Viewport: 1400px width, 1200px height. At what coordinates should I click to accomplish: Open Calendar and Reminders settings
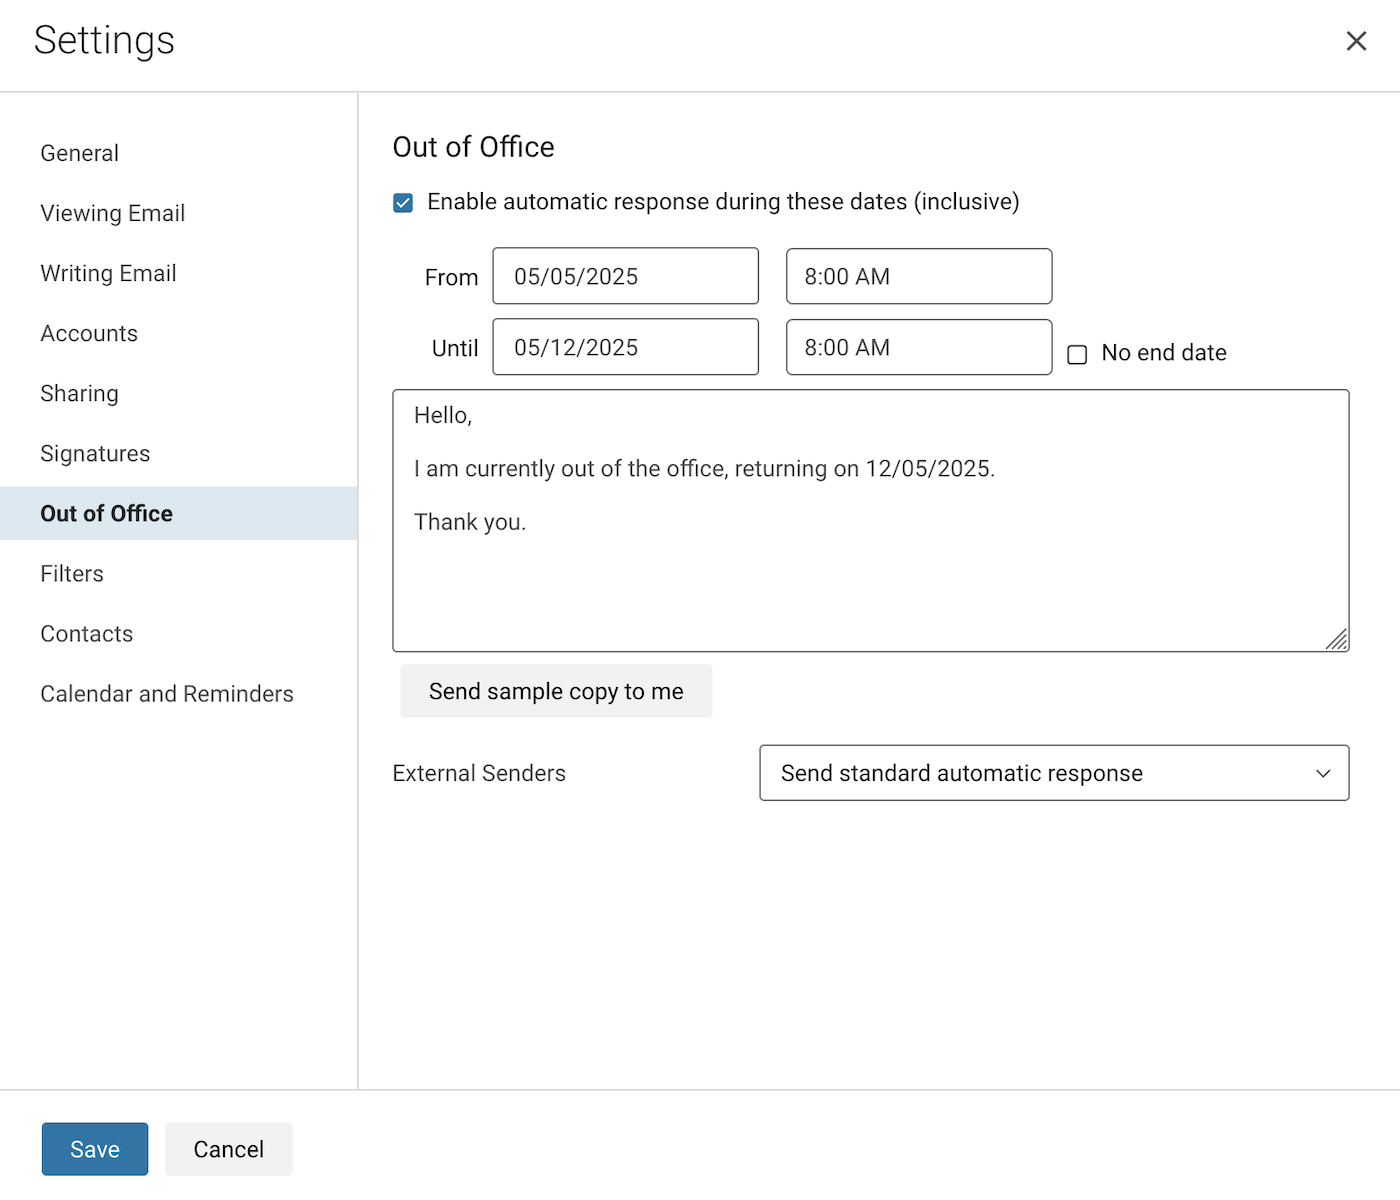[x=167, y=693]
